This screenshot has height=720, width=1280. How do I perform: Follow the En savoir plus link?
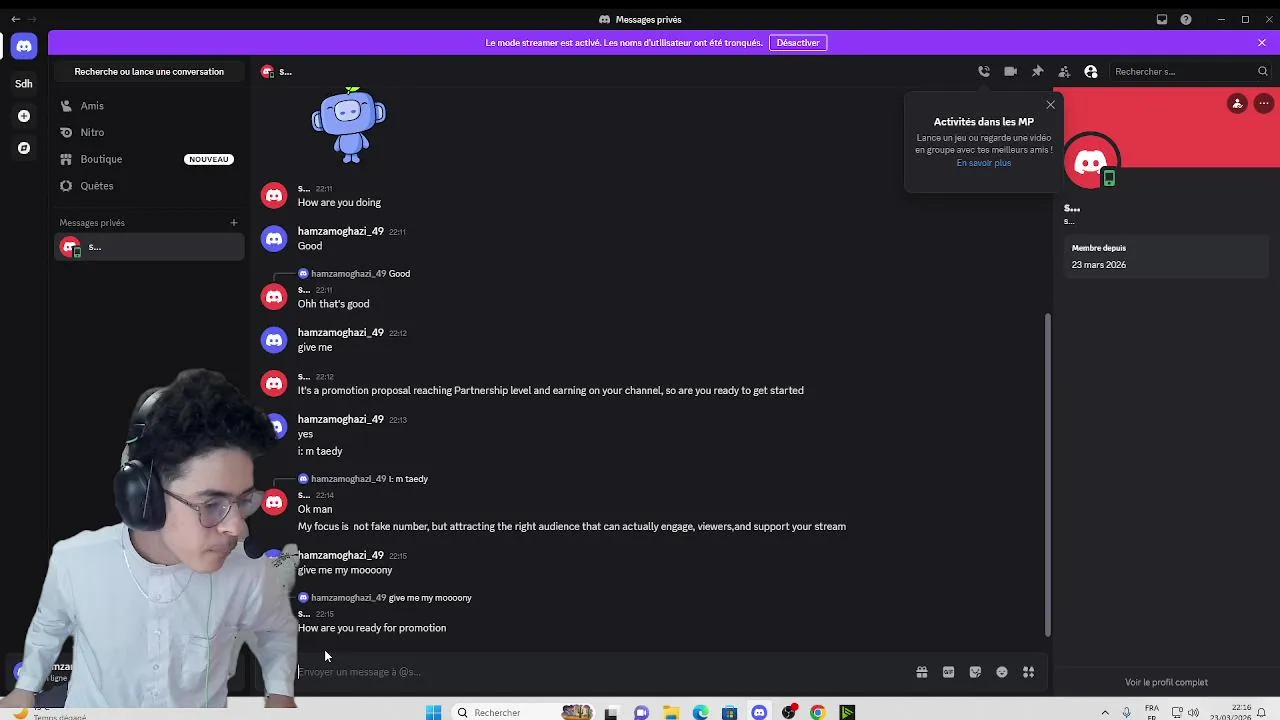(x=983, y=163)
